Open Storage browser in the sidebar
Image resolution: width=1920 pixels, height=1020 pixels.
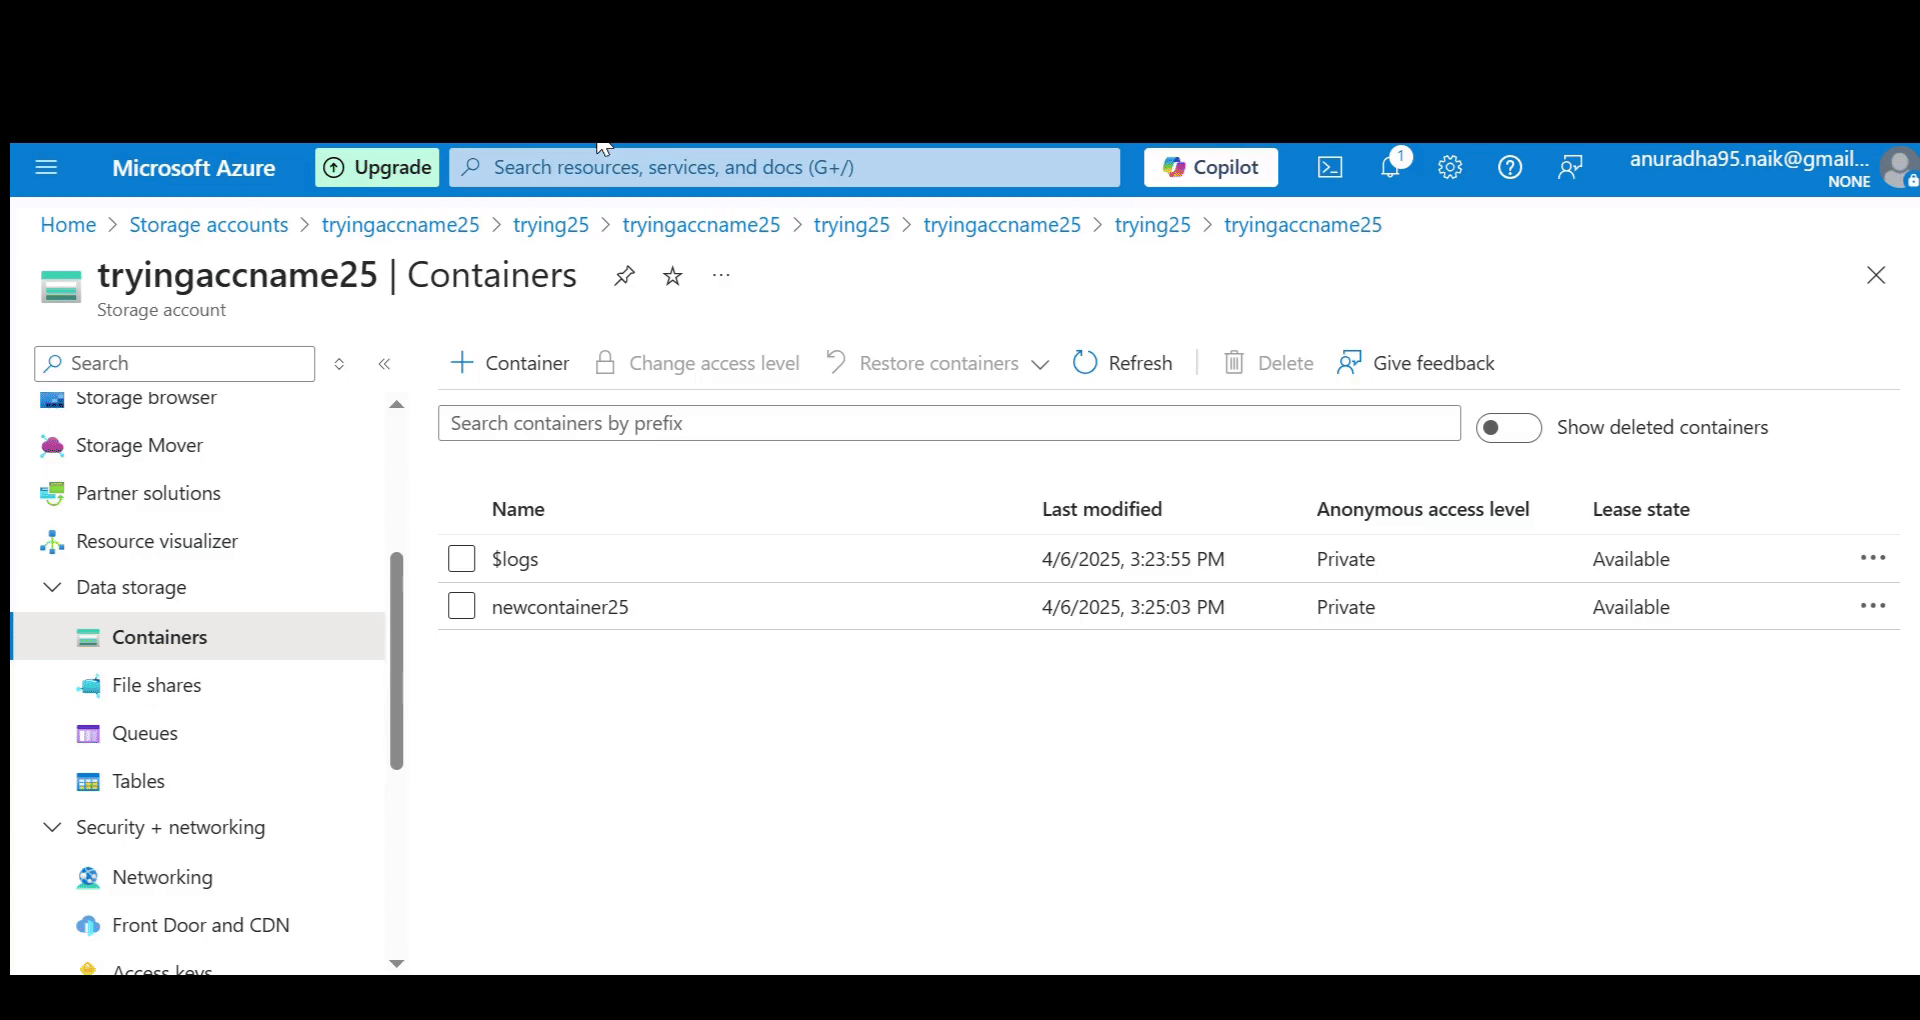click(x=146, y=398)
